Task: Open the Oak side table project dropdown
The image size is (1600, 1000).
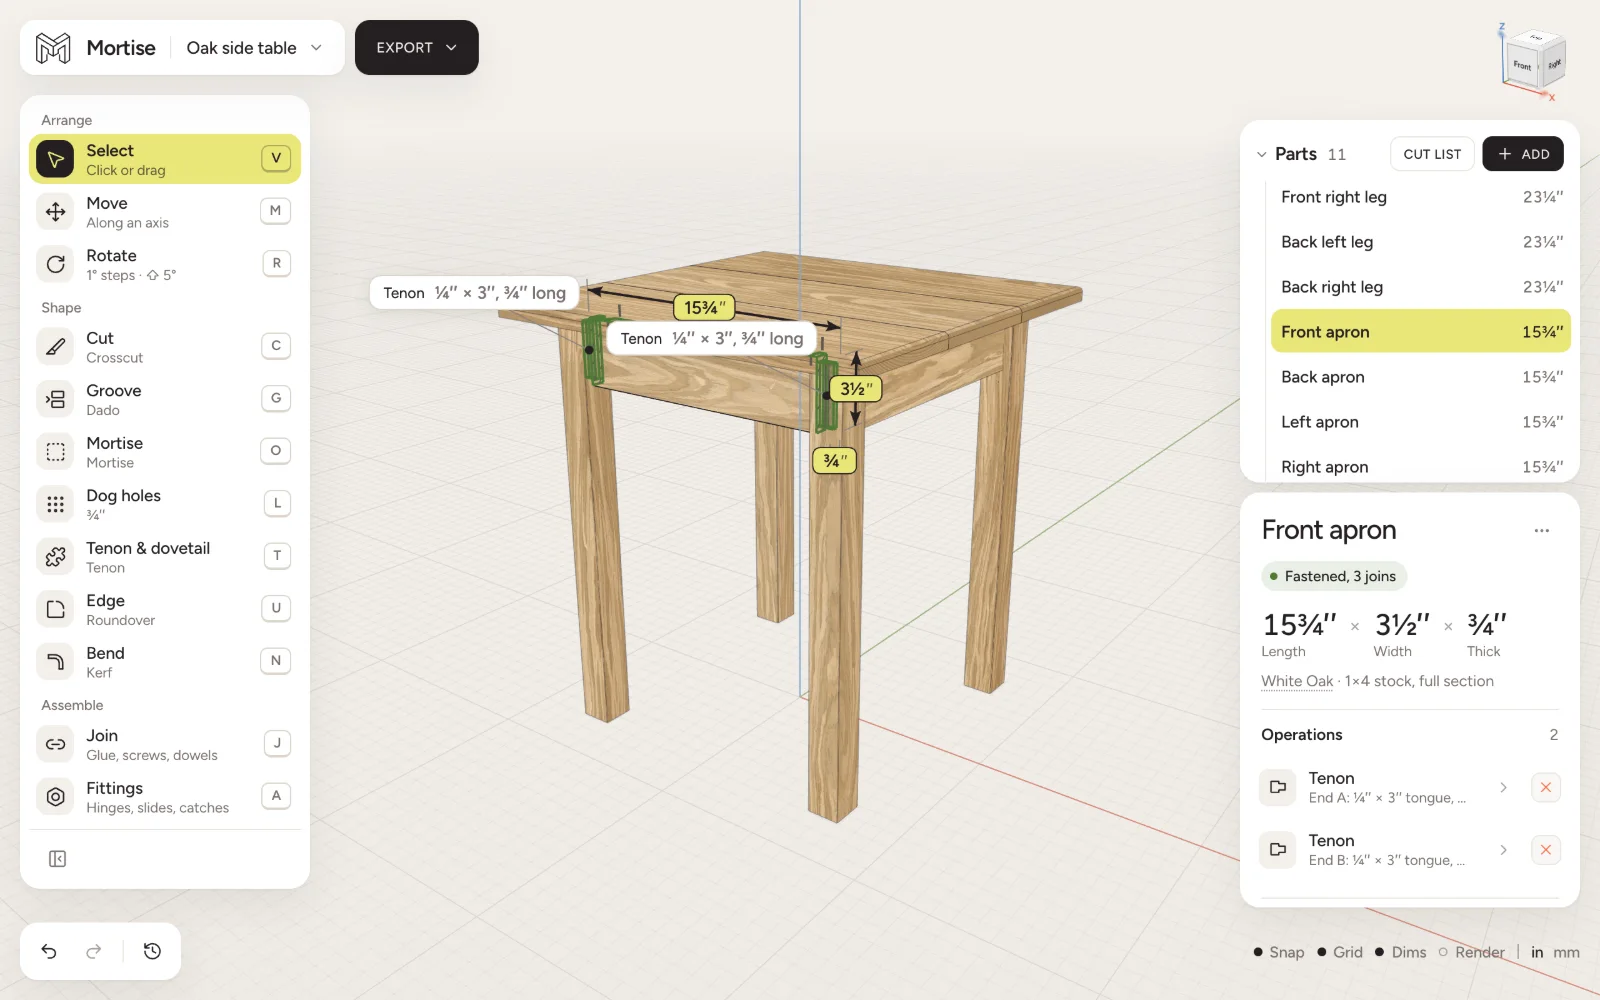Action: (x=254, y=48)
